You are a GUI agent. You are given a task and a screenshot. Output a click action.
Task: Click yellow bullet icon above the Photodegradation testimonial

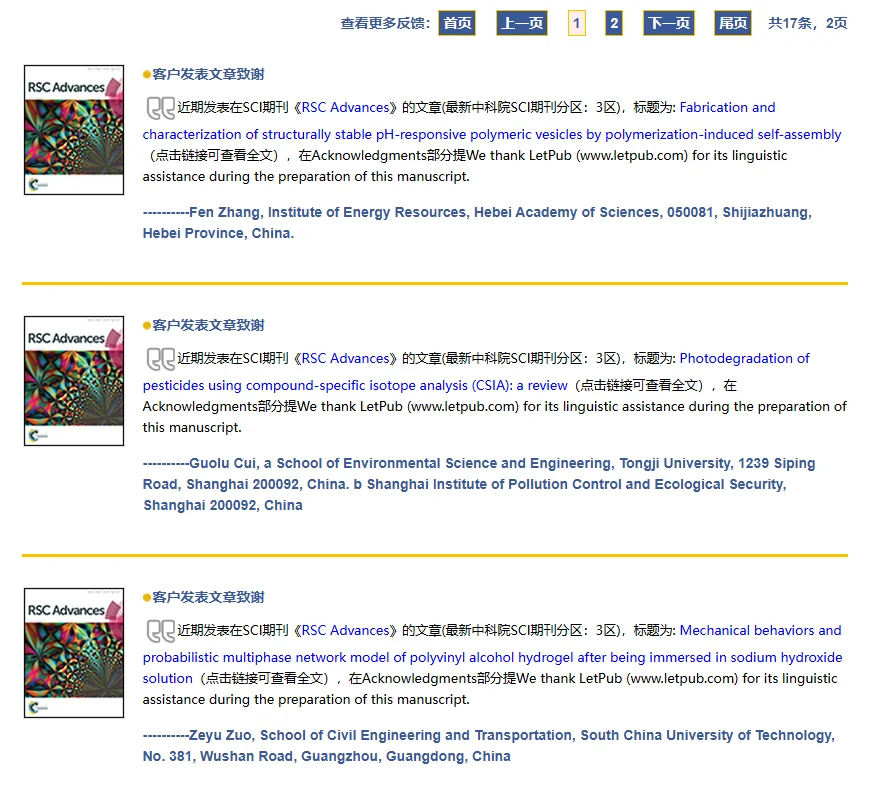[147, 326]
